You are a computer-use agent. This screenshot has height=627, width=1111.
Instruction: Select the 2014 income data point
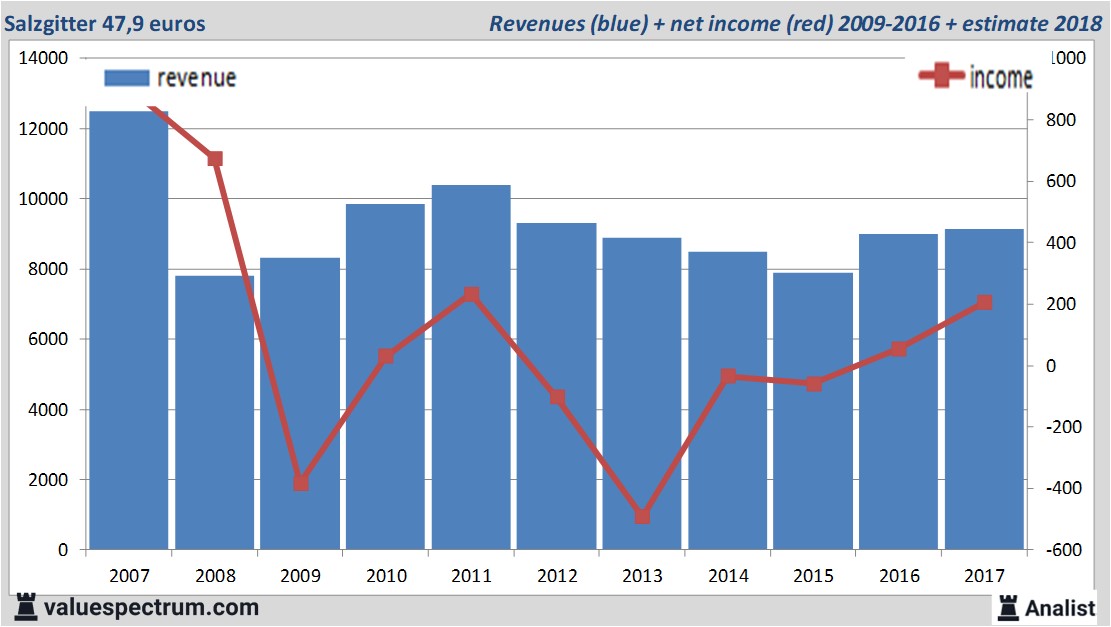coord(728,376)
